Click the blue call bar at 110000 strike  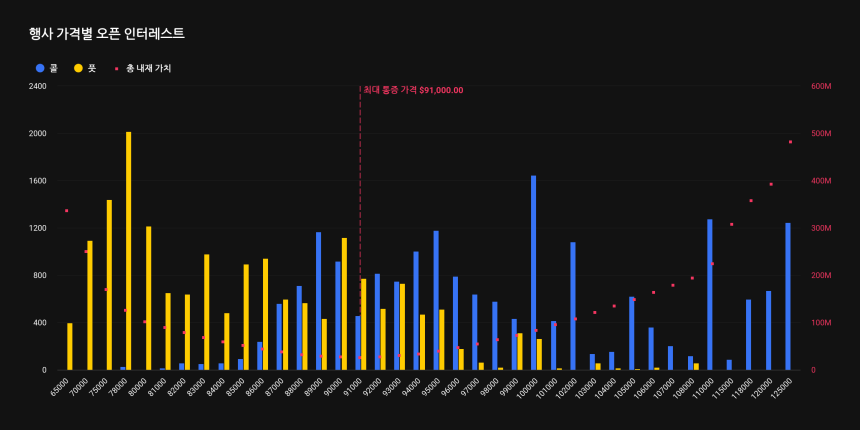tap(709, 294)
